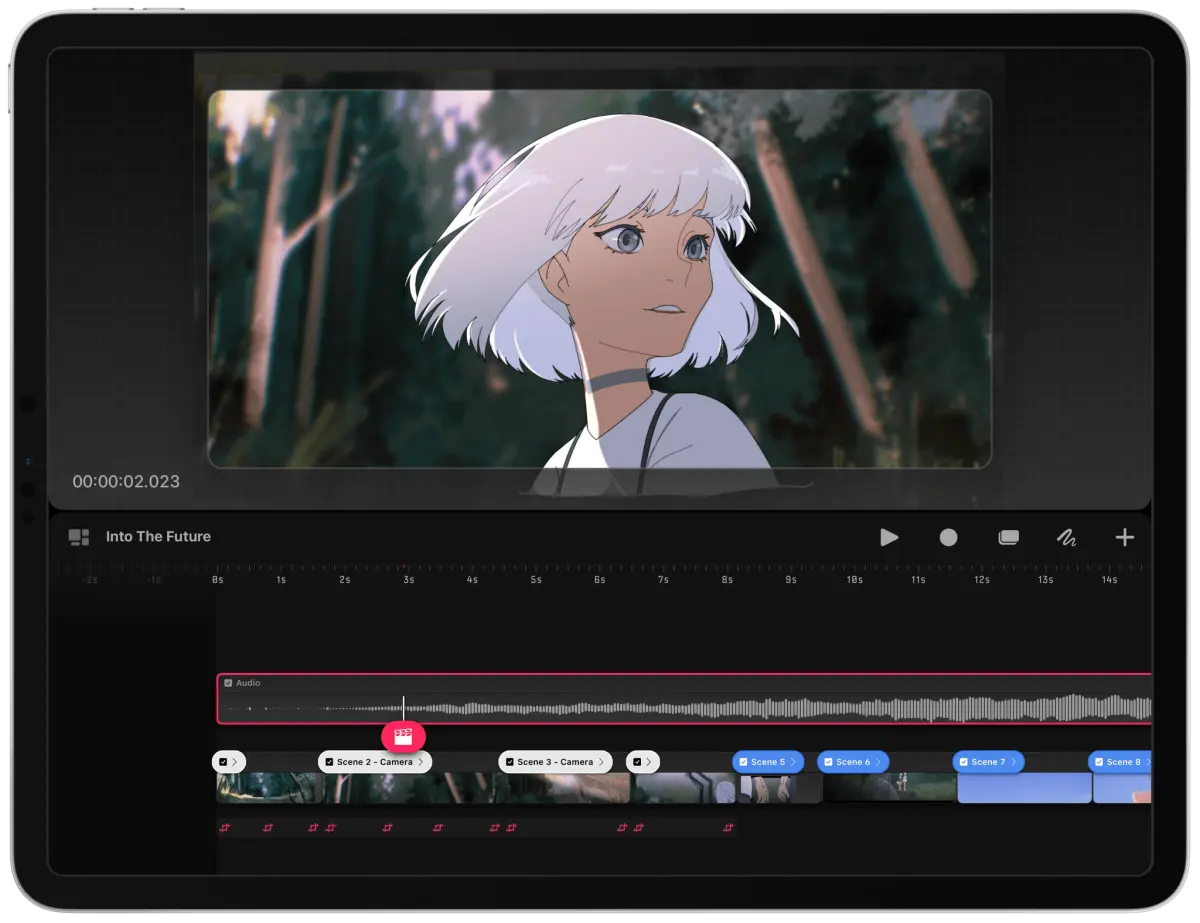Uncheck the Scene 3 - Camera checkbox
Screen dimensions: 1200x923
click(x=509, y=762)
